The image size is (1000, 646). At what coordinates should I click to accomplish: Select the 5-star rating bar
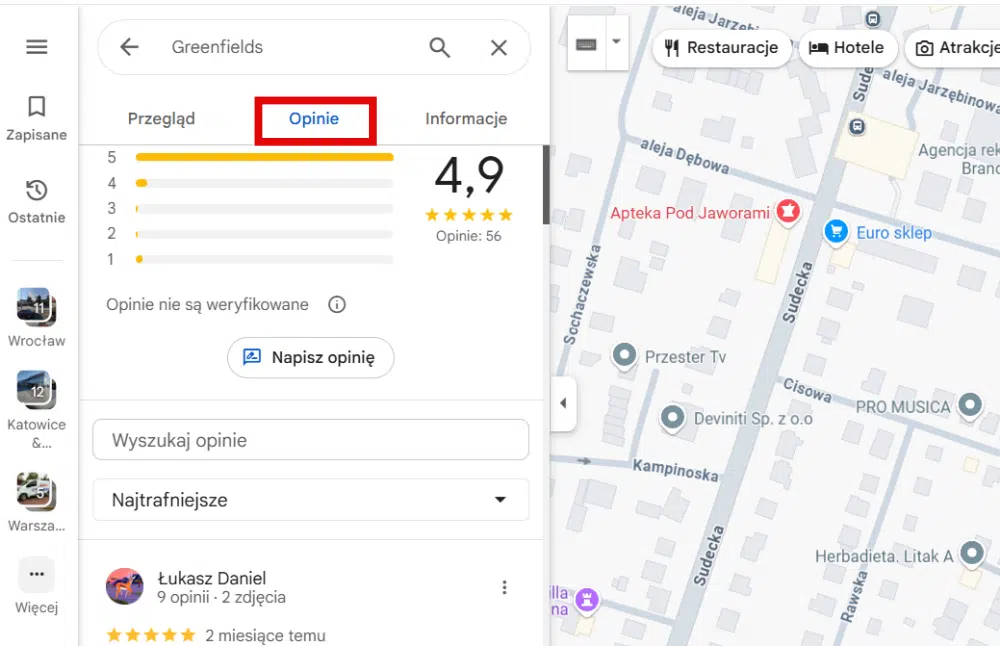[265, 157]
